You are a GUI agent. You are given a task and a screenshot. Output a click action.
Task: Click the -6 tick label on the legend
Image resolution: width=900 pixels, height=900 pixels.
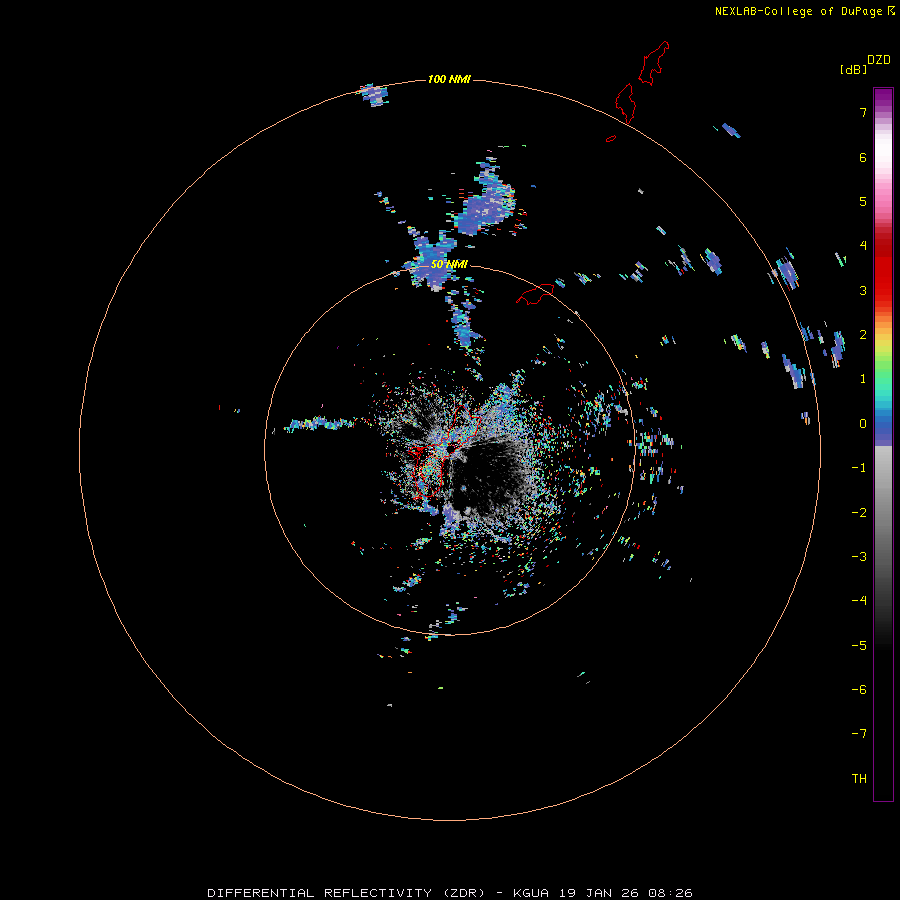859,690
